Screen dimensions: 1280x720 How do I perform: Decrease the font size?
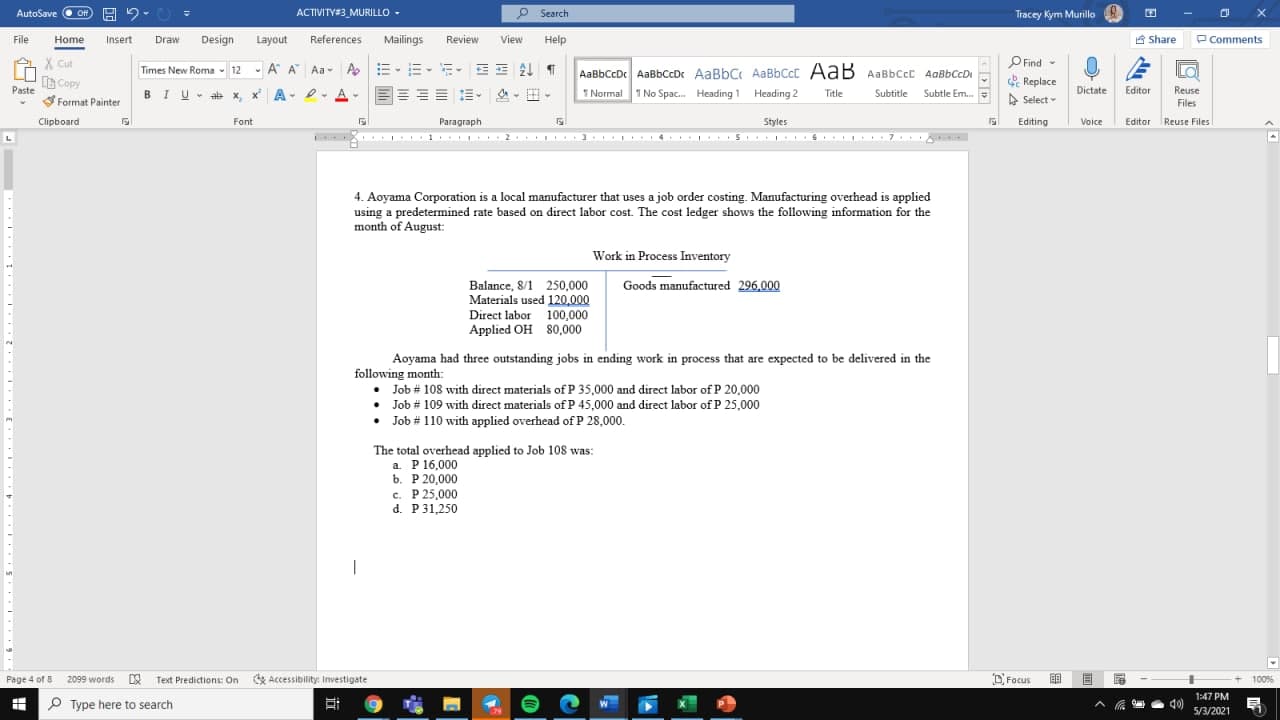pos(292,70)
